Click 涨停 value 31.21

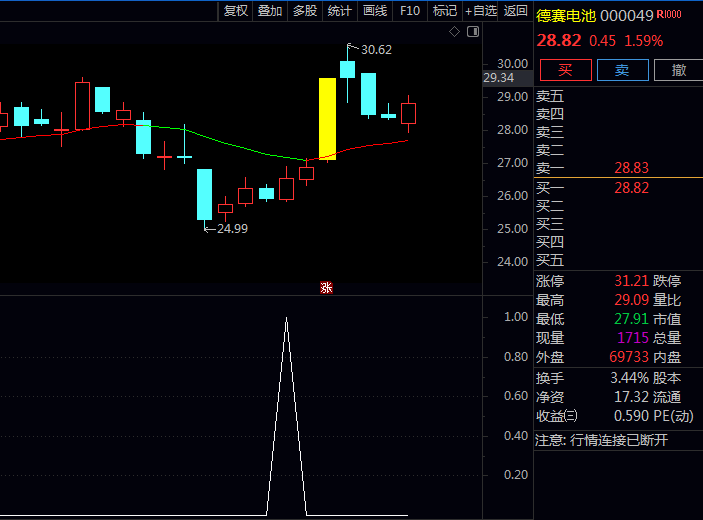pyautogui.click(x=631, y=281)
